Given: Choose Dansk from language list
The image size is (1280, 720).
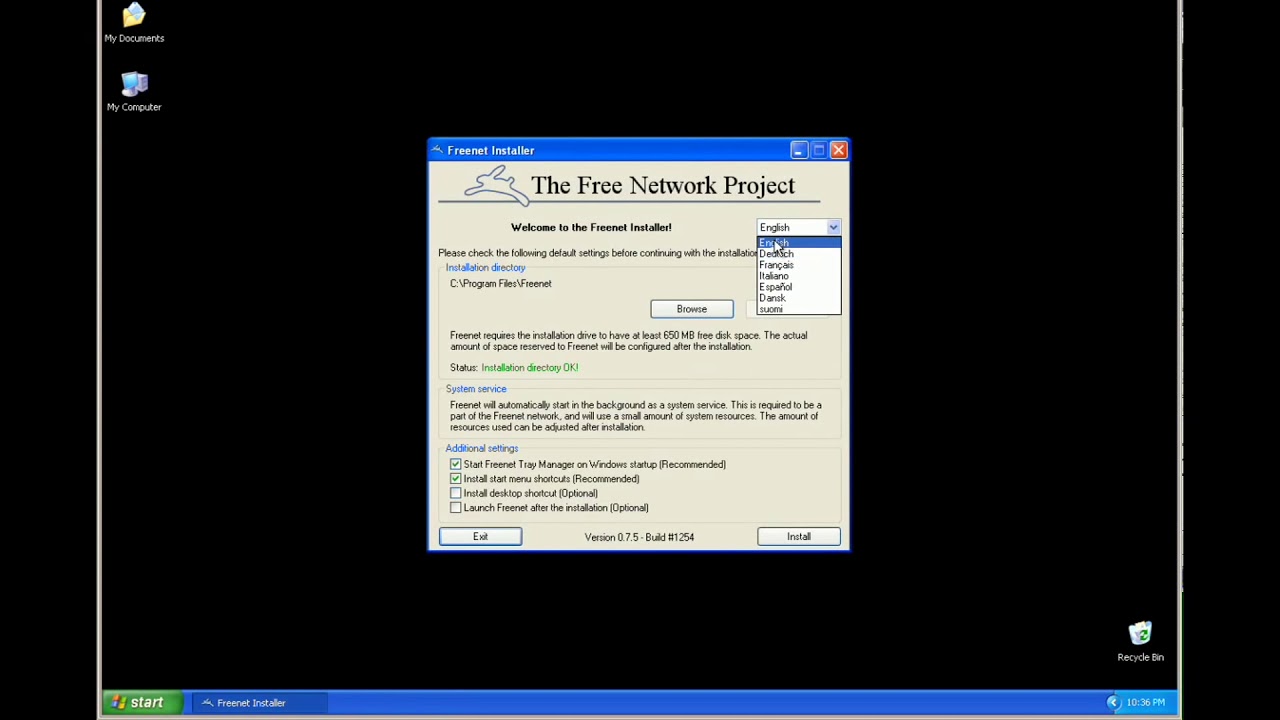Looking at the screenshot, I should tap(799, 298).
